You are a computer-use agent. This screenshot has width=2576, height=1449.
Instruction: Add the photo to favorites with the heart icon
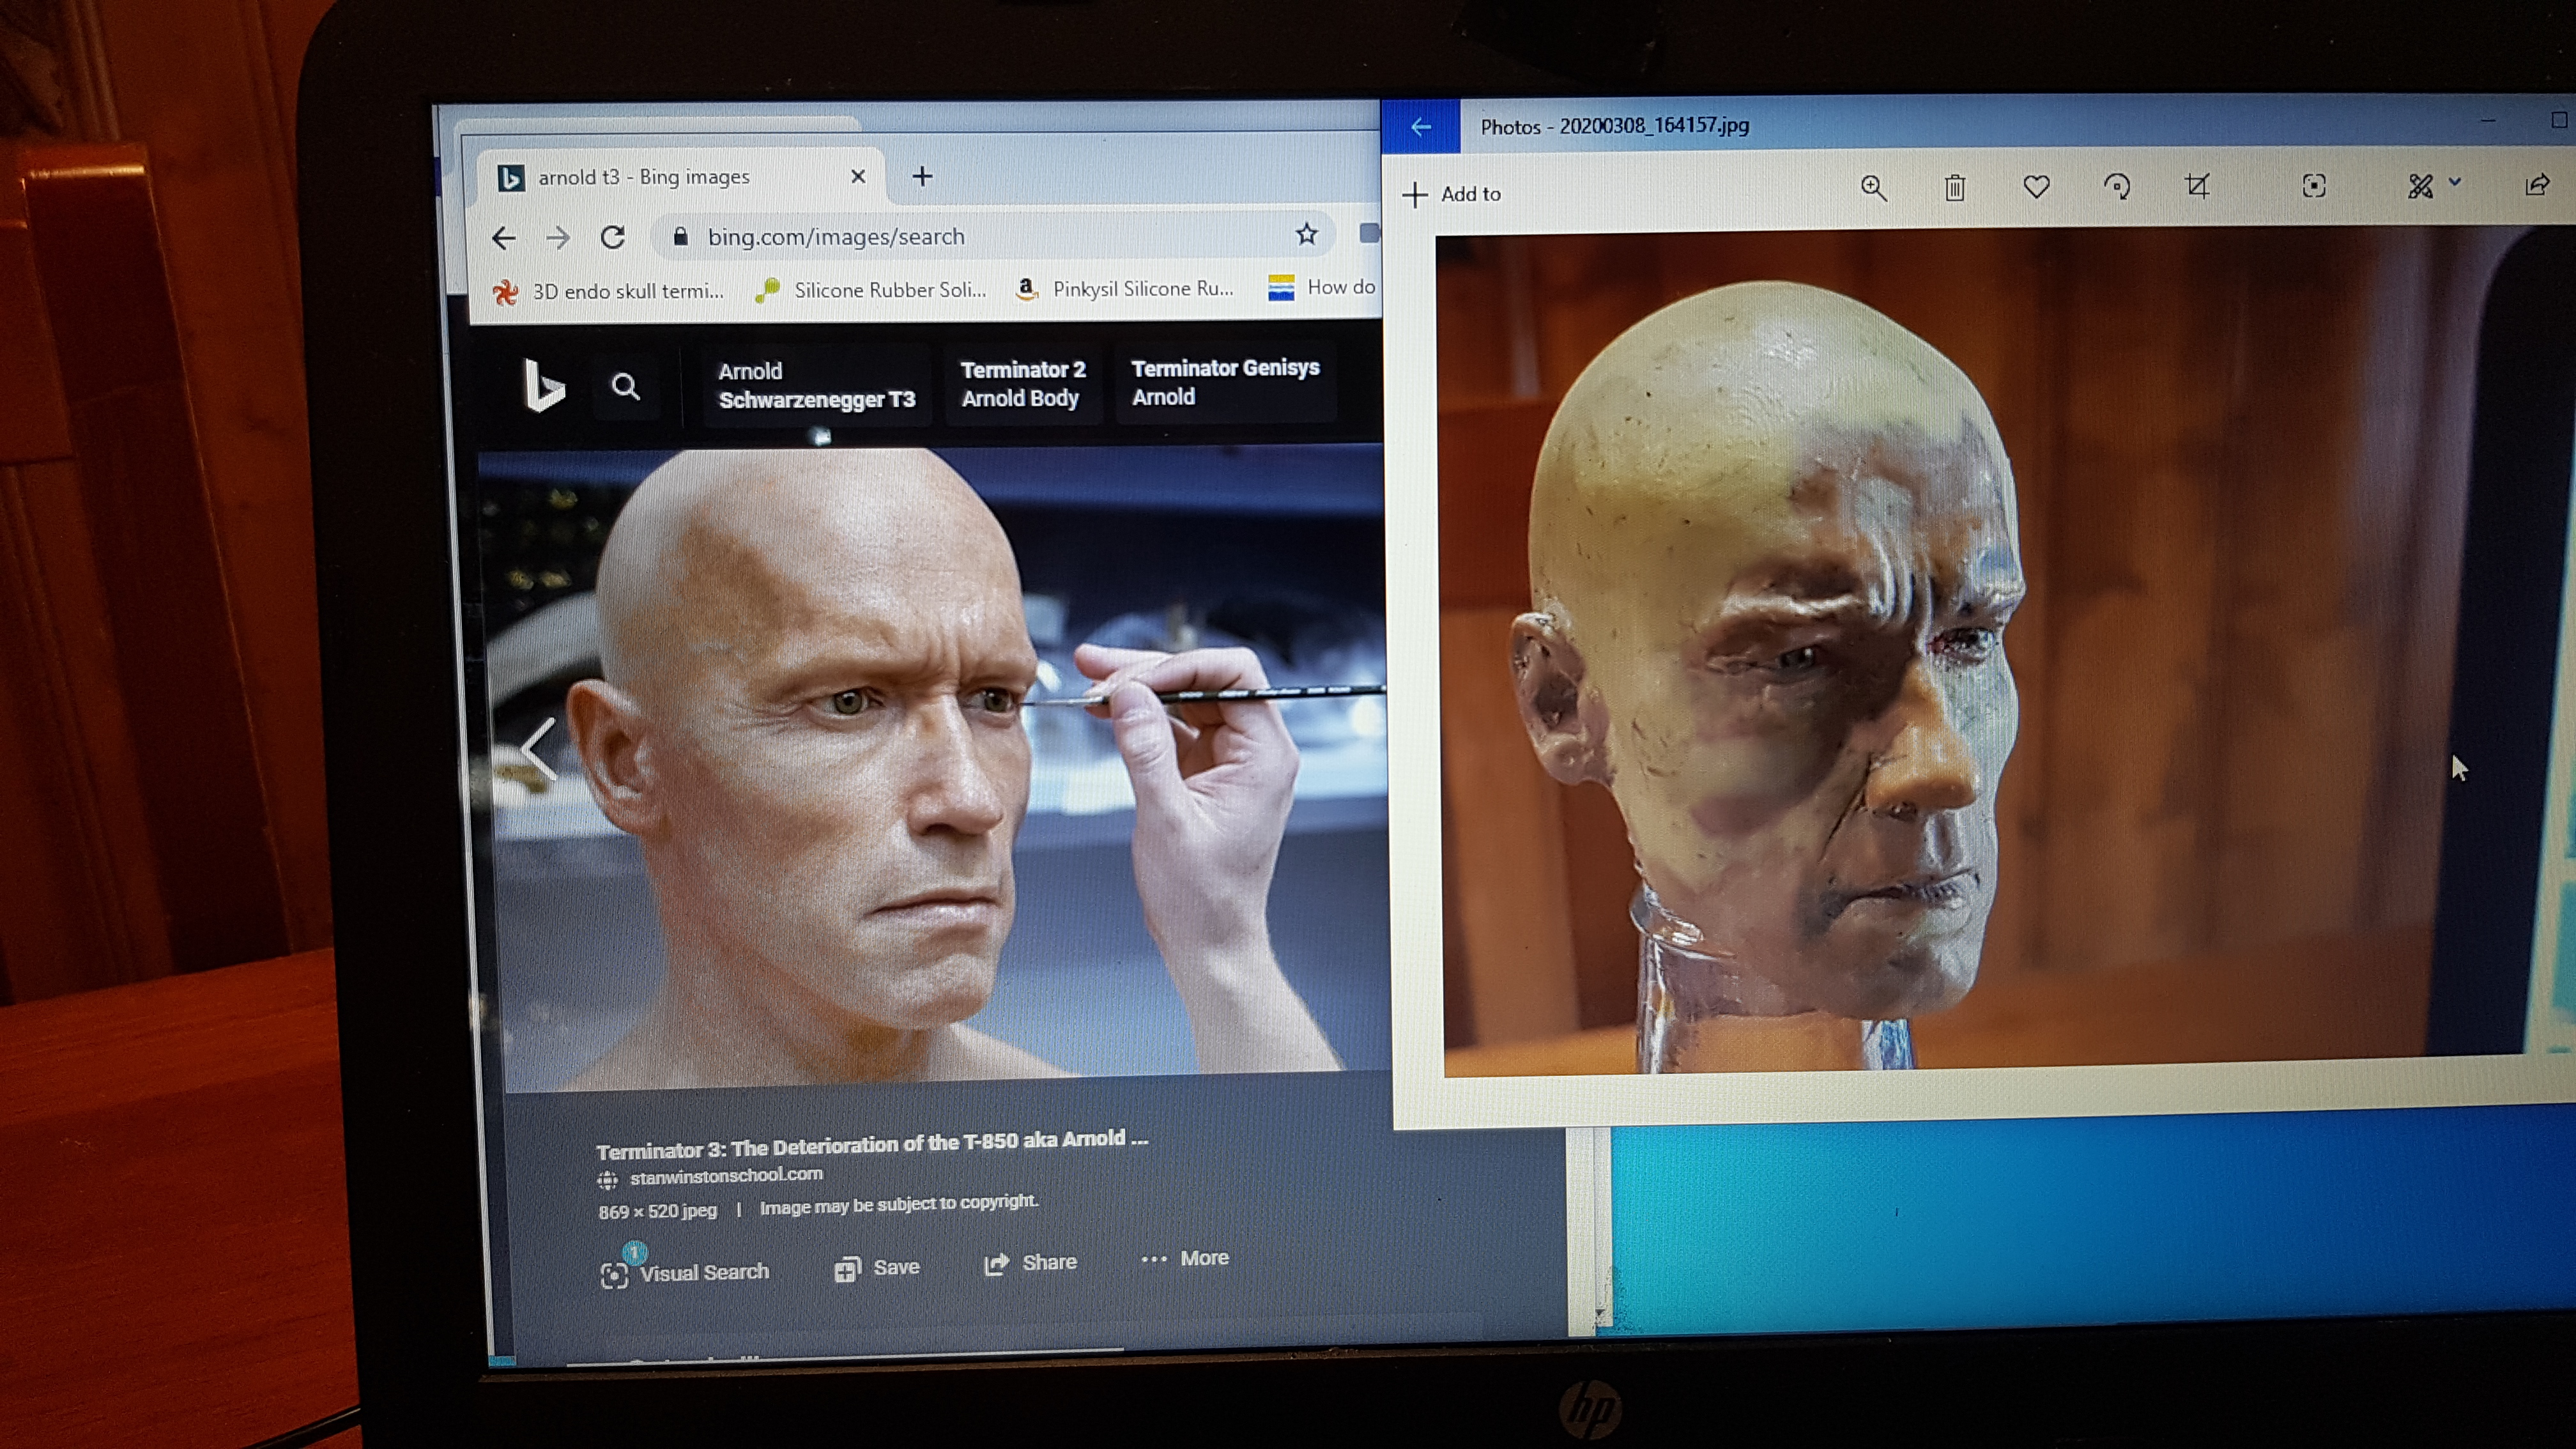[2037, 187]
